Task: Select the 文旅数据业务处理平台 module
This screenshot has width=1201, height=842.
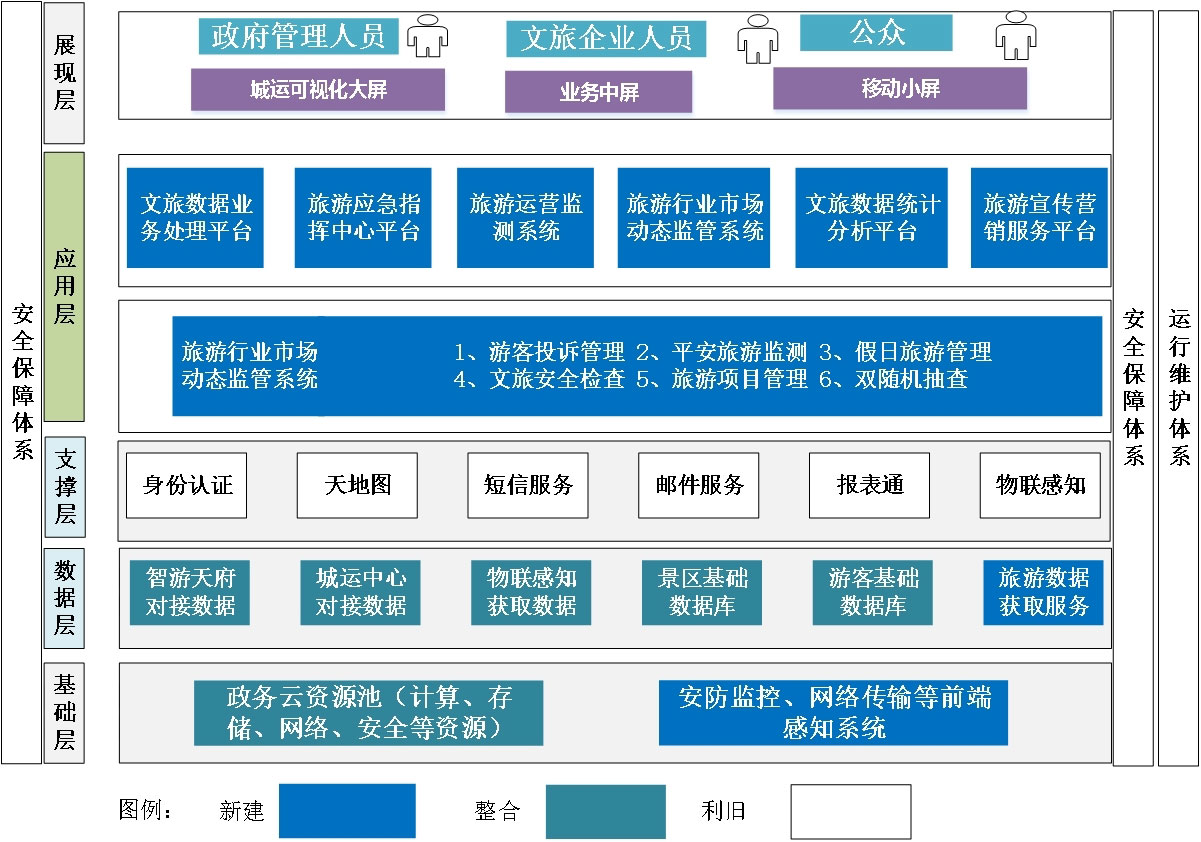Action: coord(195,217)
